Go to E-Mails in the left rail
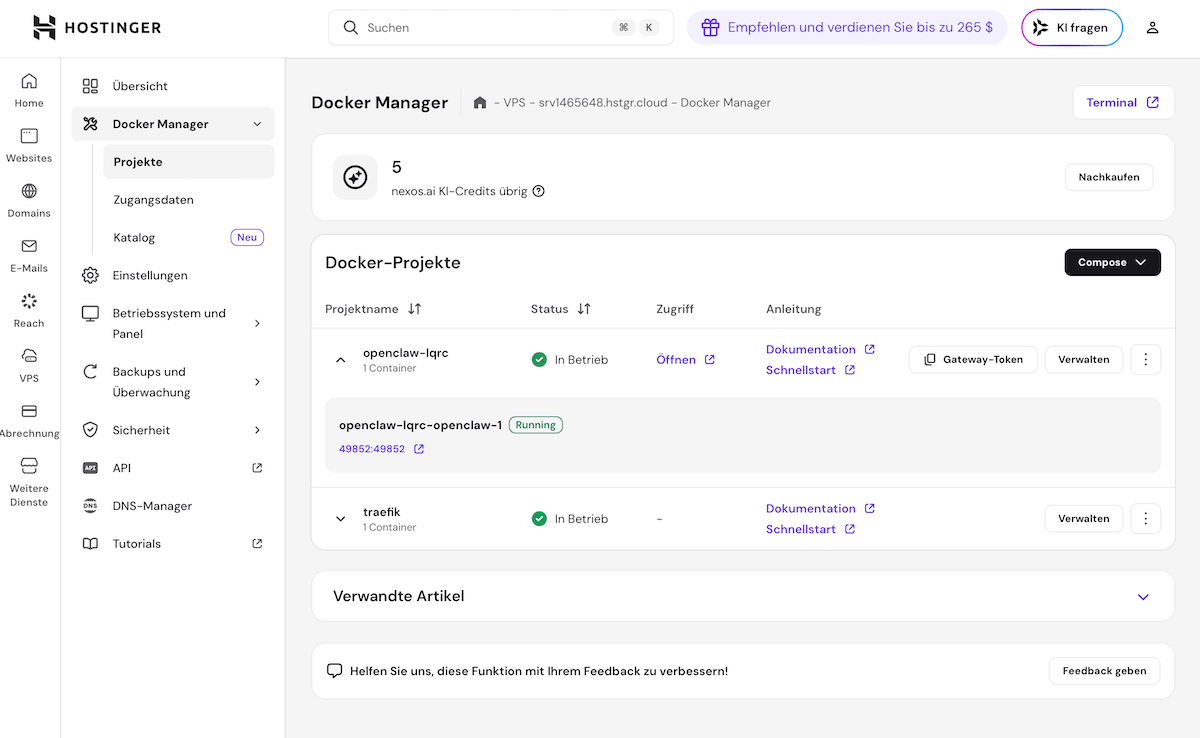 tap(29, 246)
